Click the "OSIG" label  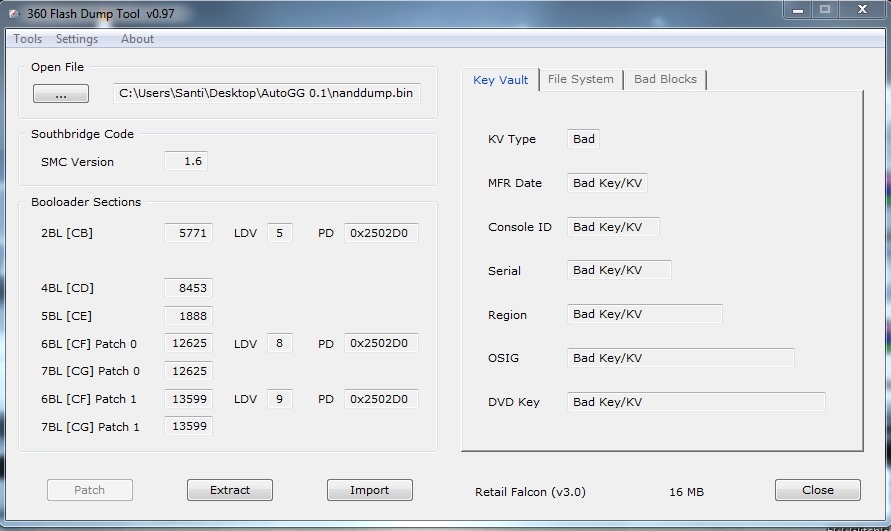(503, 358)
